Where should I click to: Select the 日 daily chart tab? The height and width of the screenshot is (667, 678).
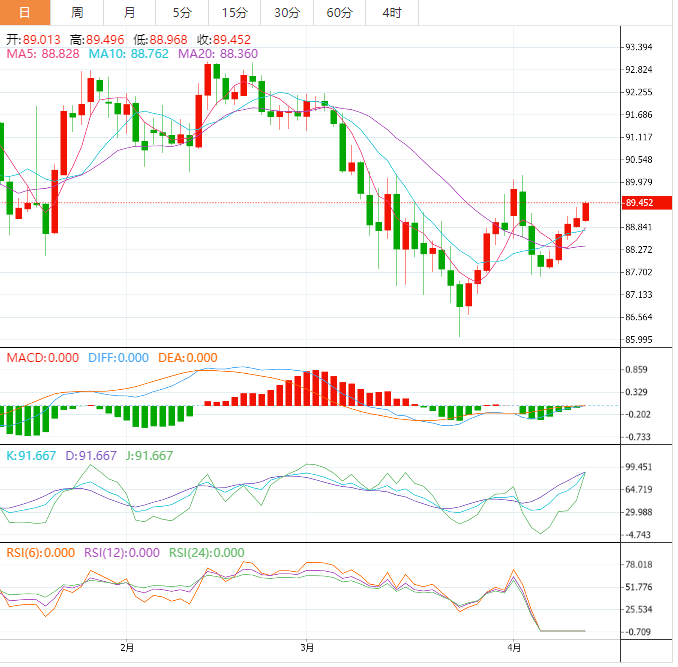(x=25, y=13)
